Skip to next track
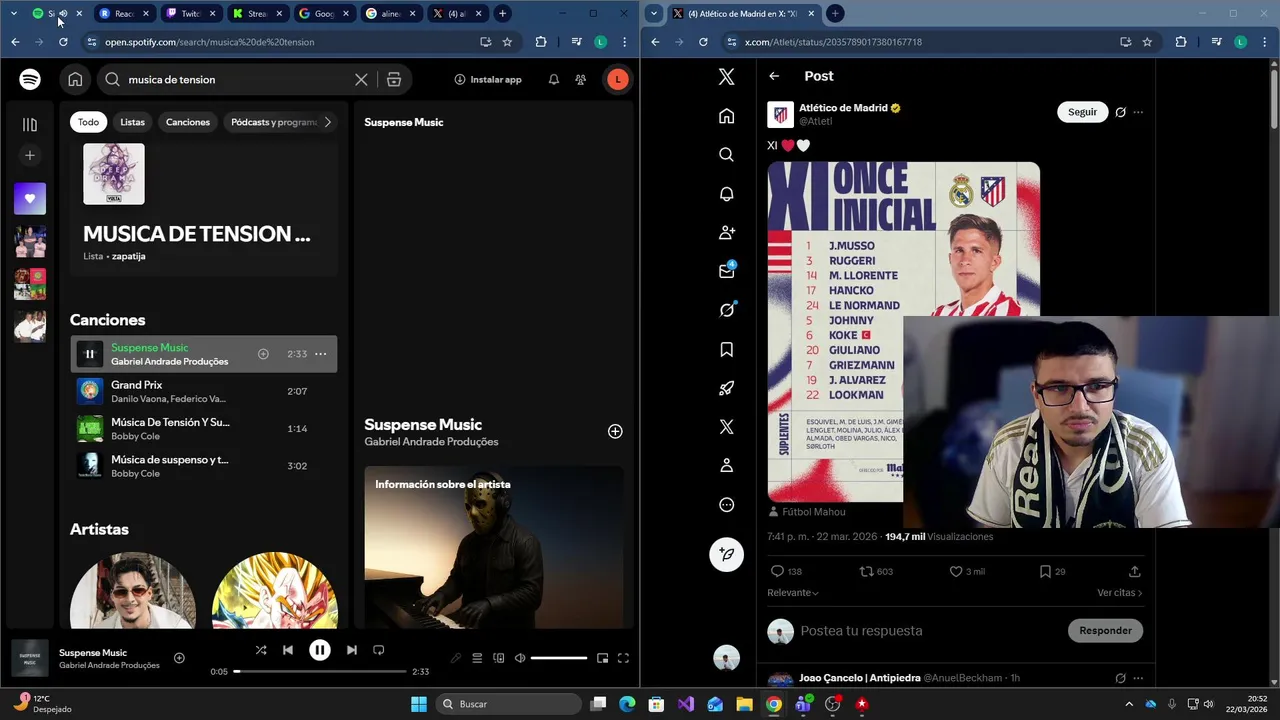 [x=351, y=650]
